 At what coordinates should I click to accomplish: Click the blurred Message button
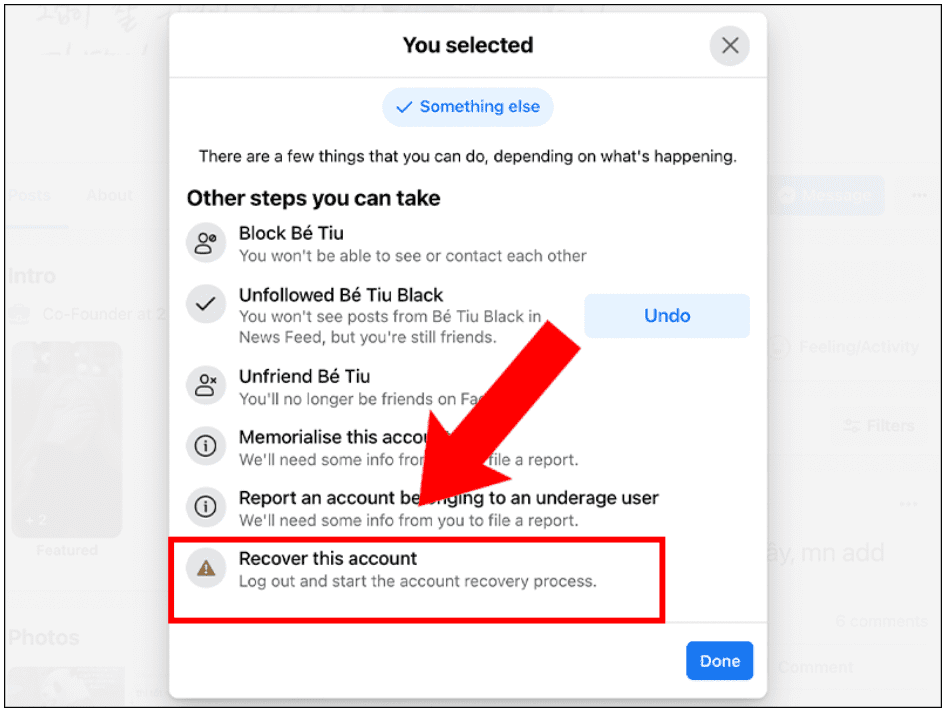pos(827,196)
